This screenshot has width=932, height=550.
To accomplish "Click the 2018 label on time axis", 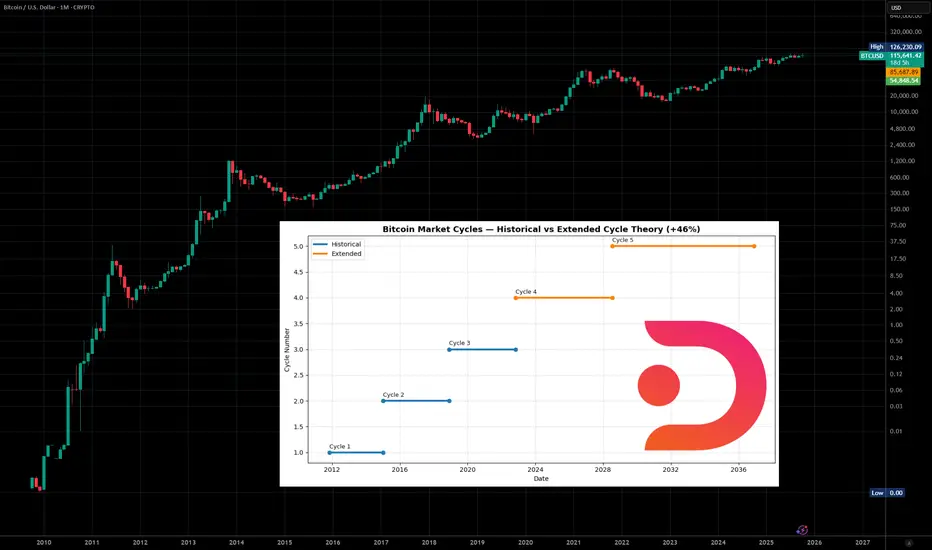I will pos(429,542).
